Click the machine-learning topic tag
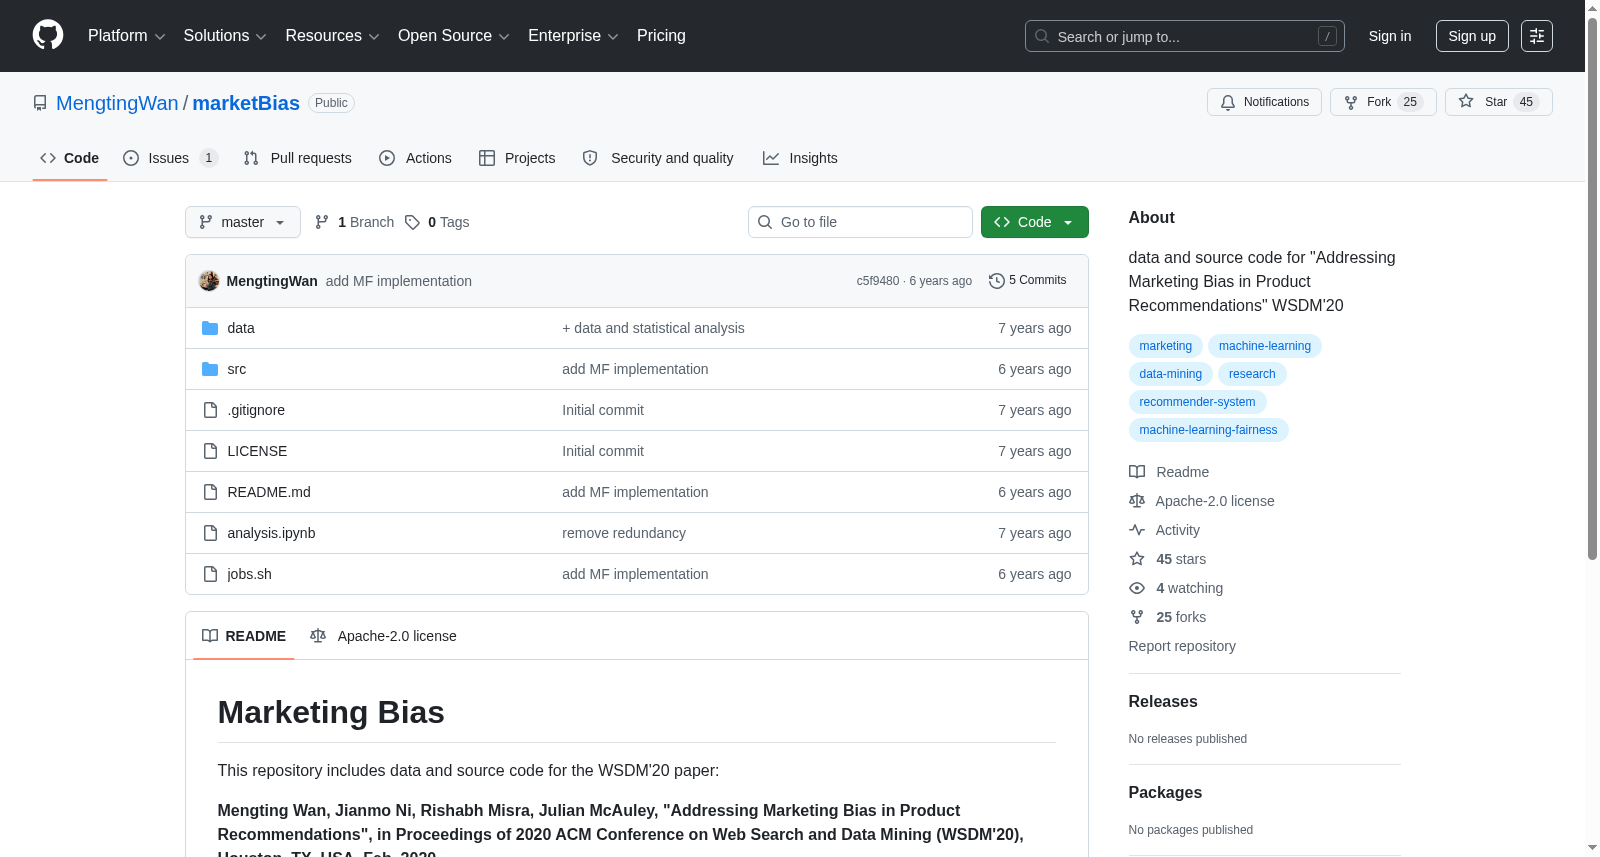 tap(1264, 346)
